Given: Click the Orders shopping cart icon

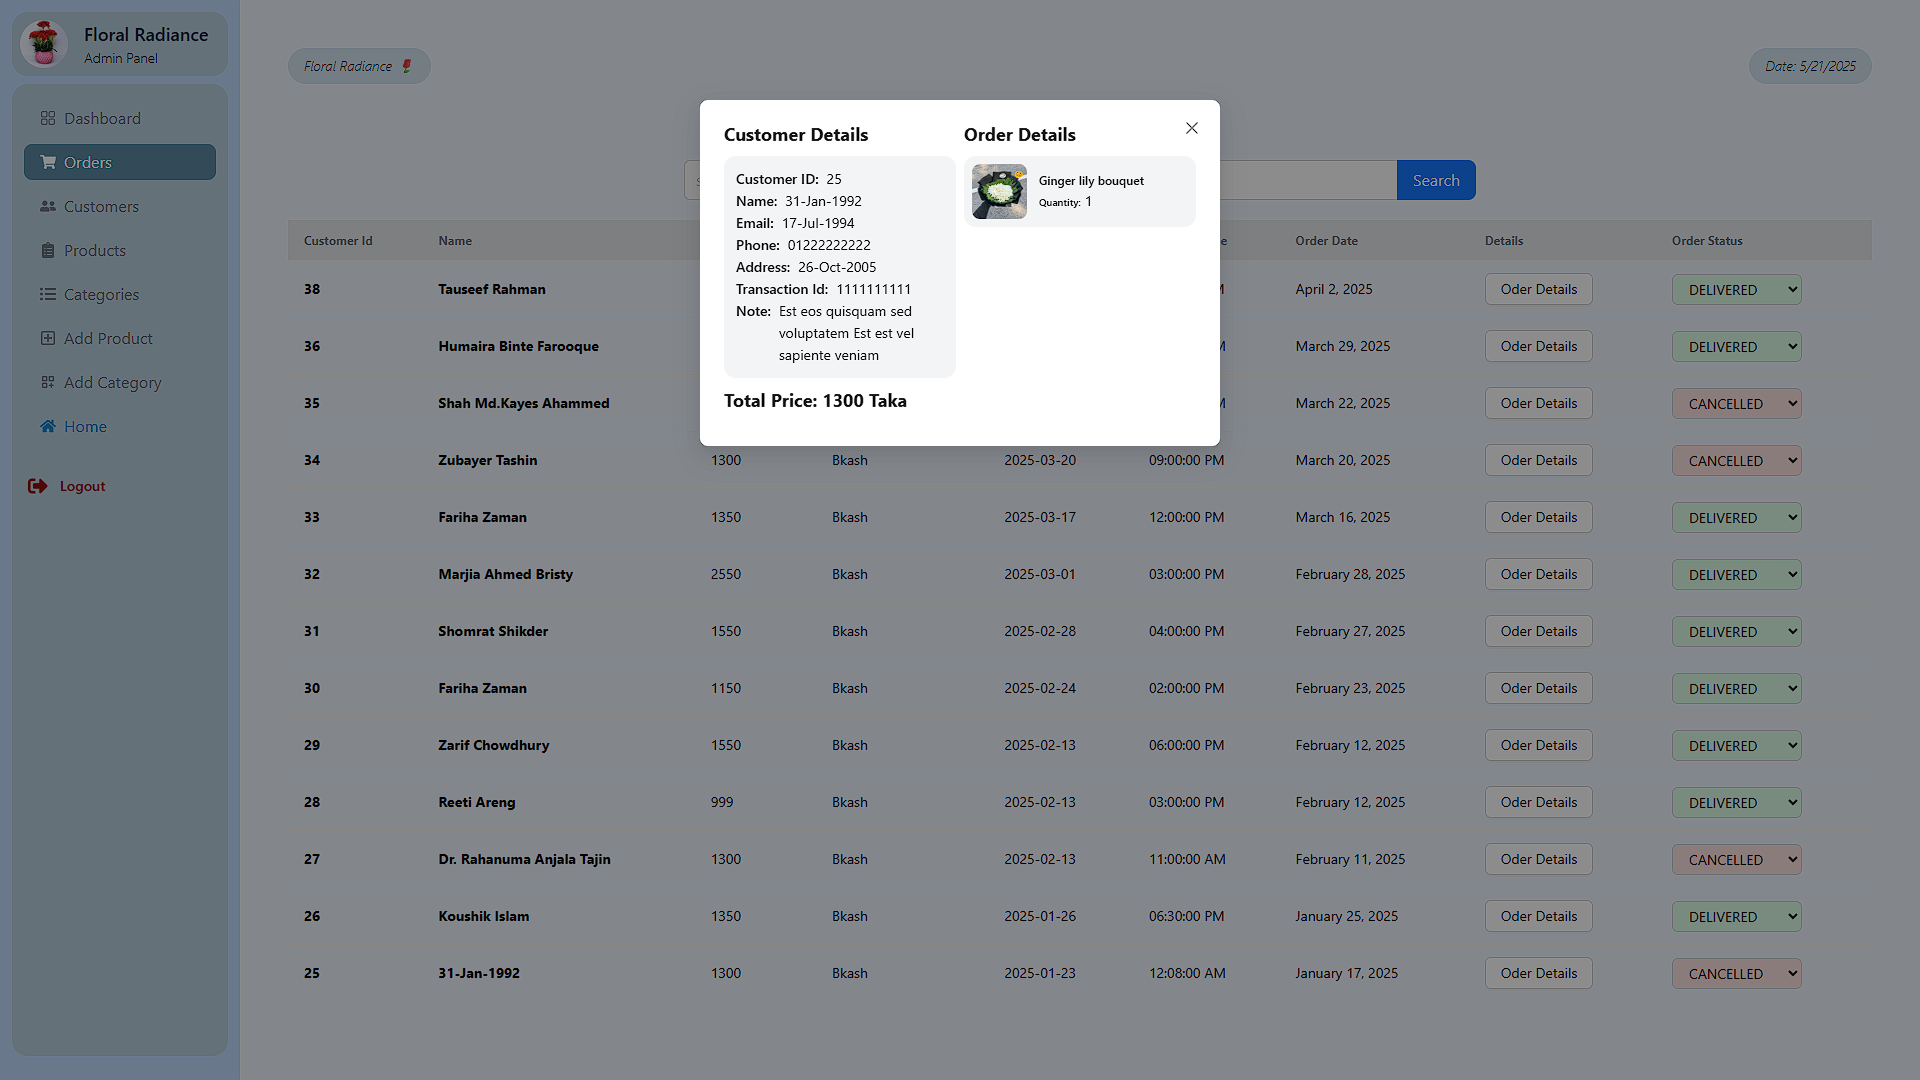Looking at the screenshot, I should pos(47,162).
